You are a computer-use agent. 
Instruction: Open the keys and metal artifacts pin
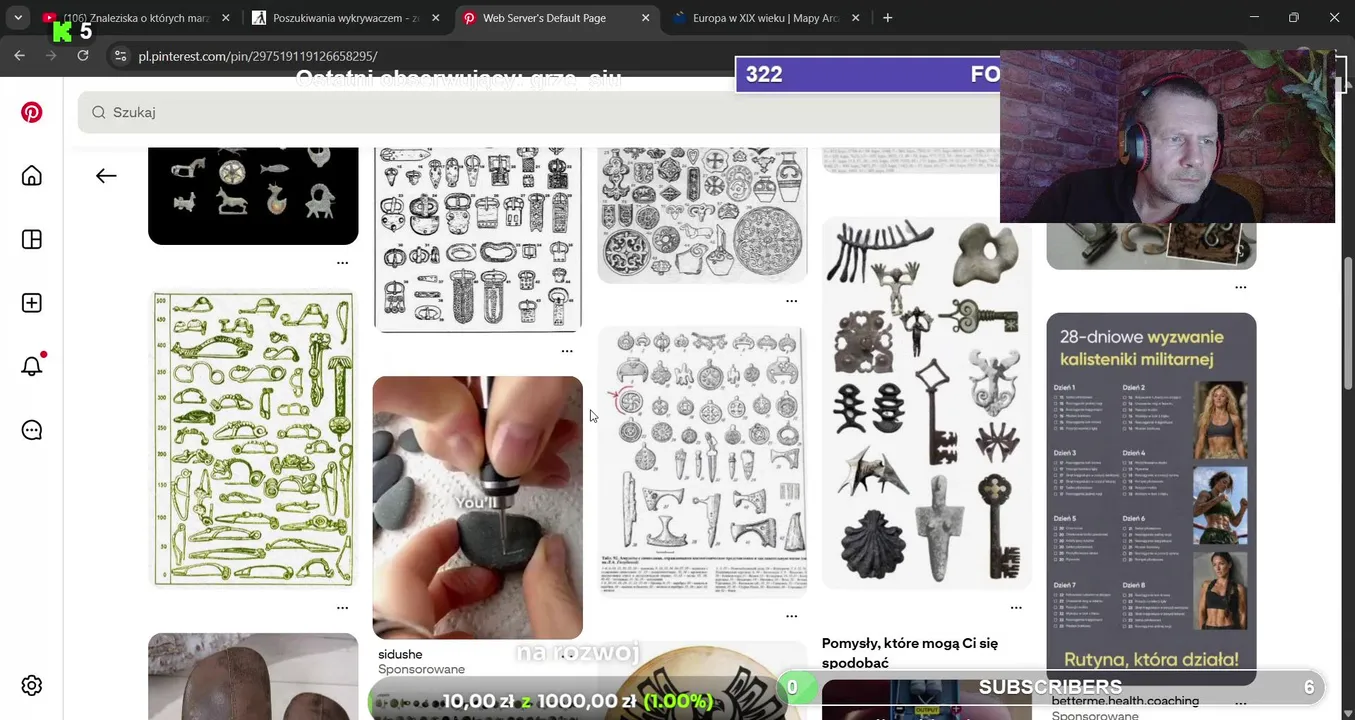(x=927, y=403)
